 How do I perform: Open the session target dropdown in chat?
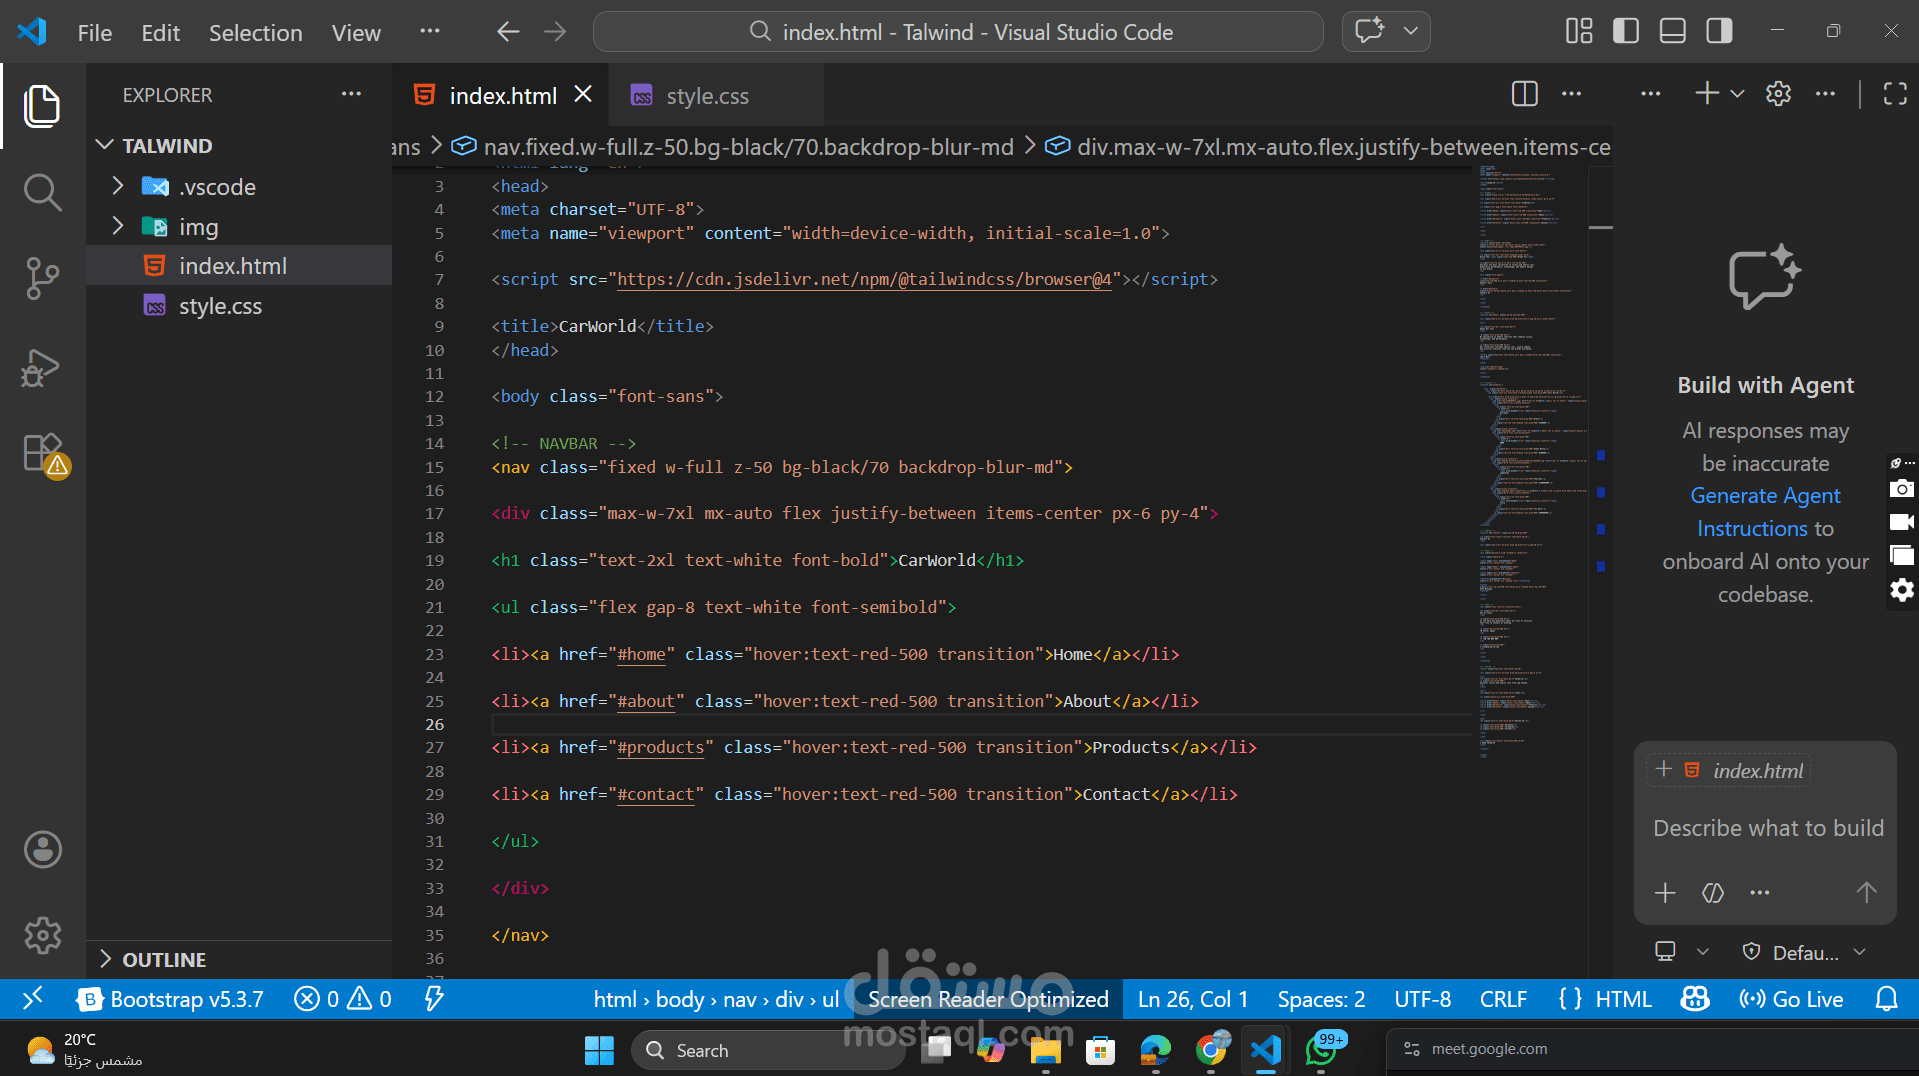[1682, 952]
